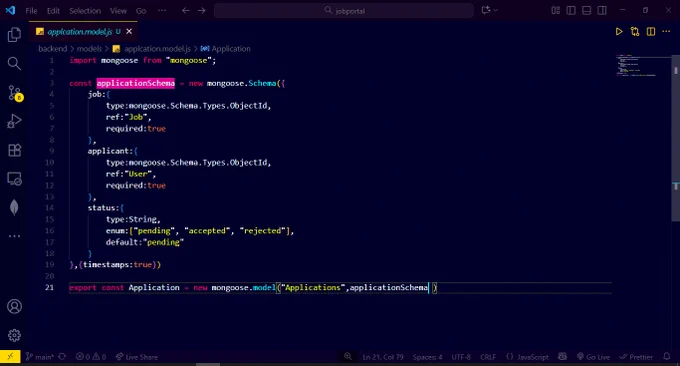Image resolution: width=680 pixels, height=366 pixels.
Task: Click the zoom magnifier status bar icon
Action: click(x=348, y=356)
